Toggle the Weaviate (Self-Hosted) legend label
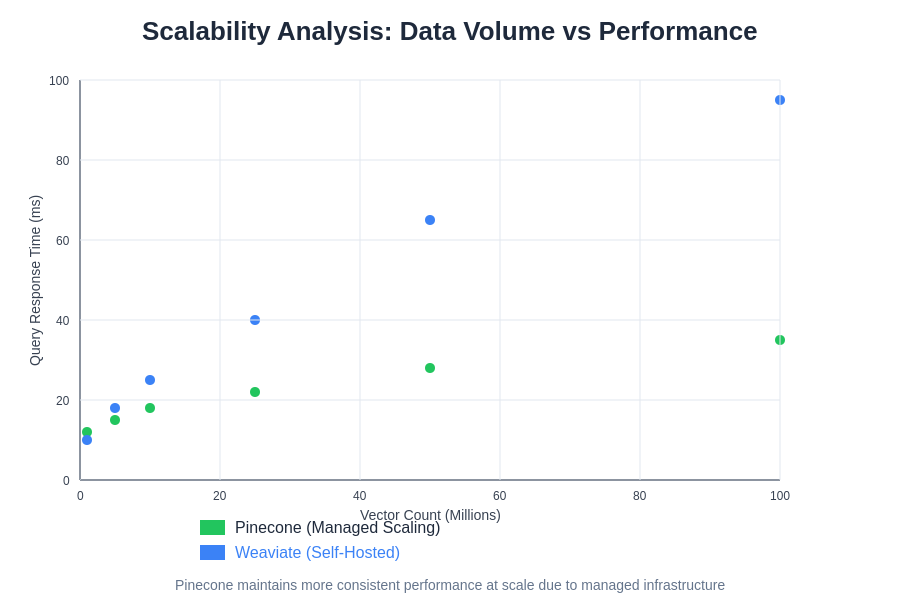 click(x=317, y=553)
